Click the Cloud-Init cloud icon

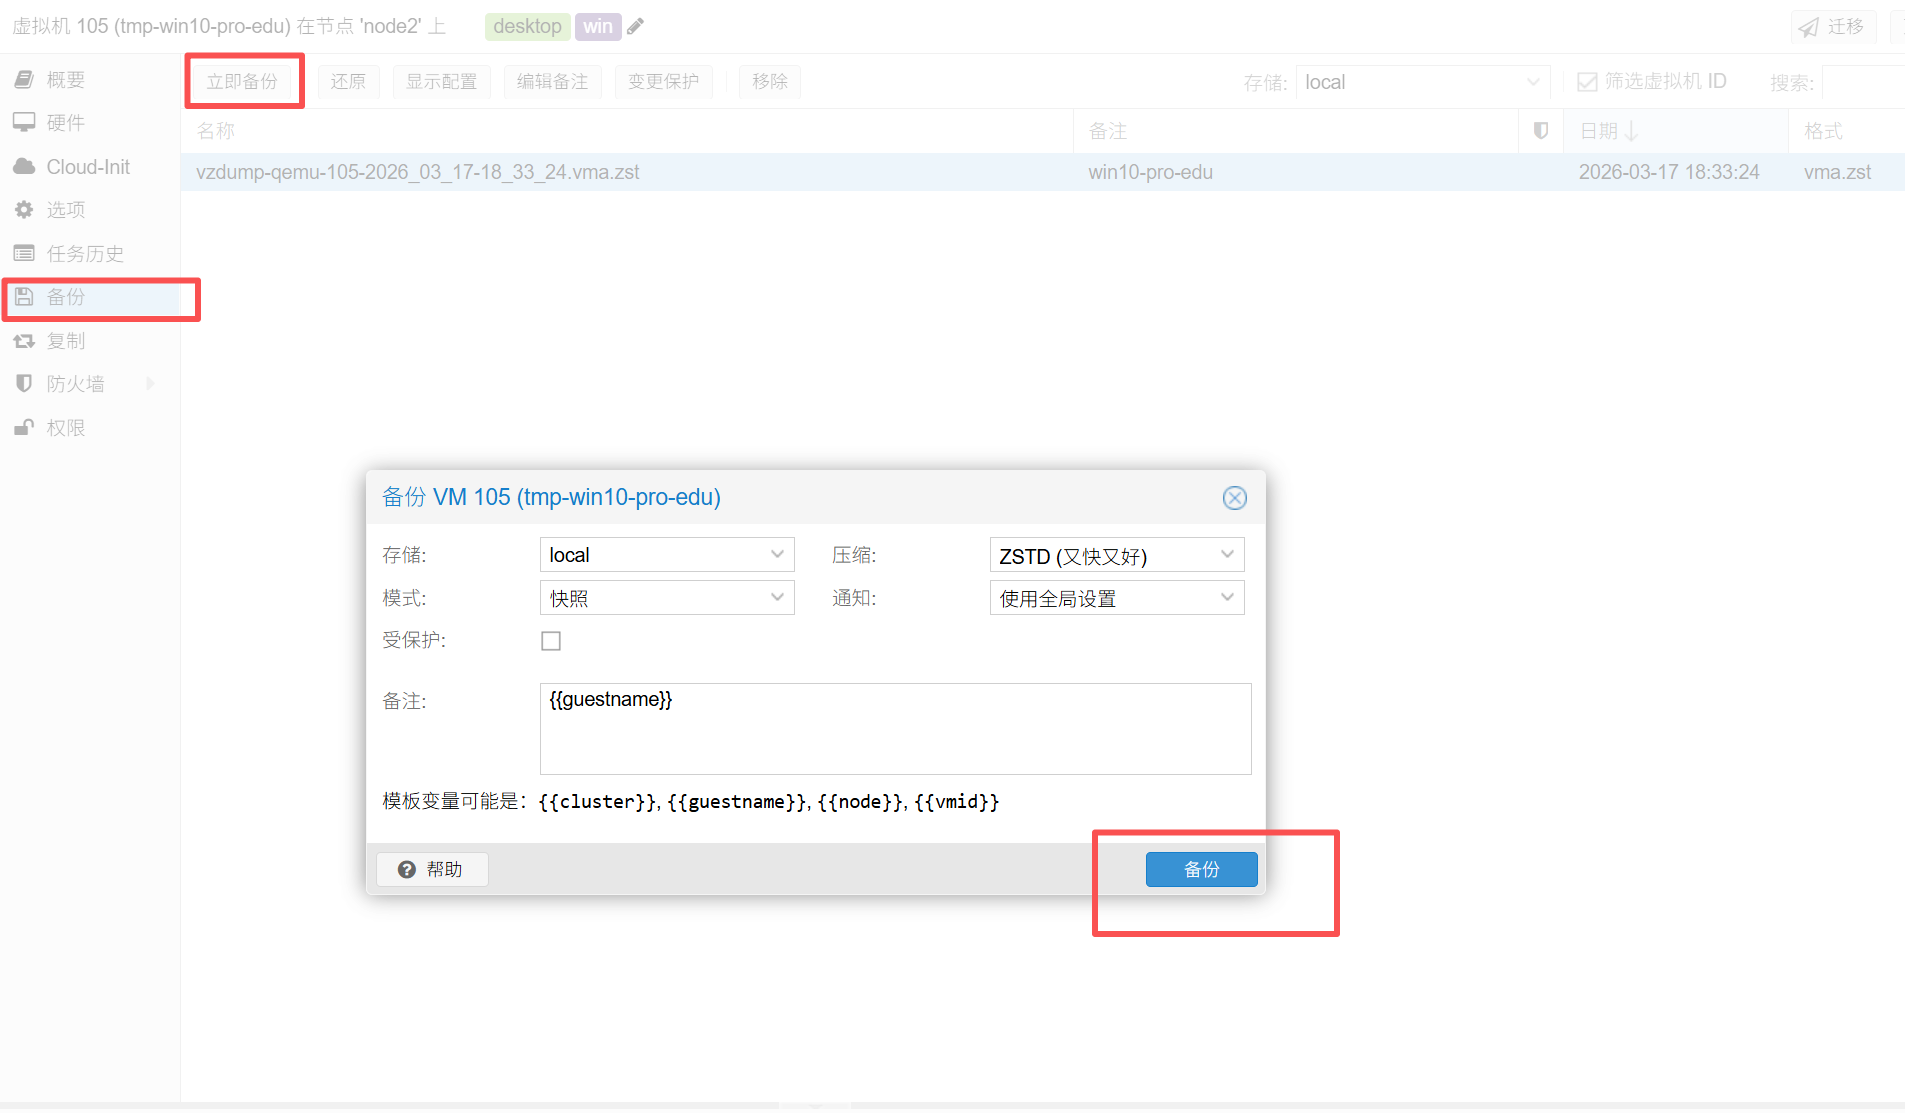click(24, 166)
